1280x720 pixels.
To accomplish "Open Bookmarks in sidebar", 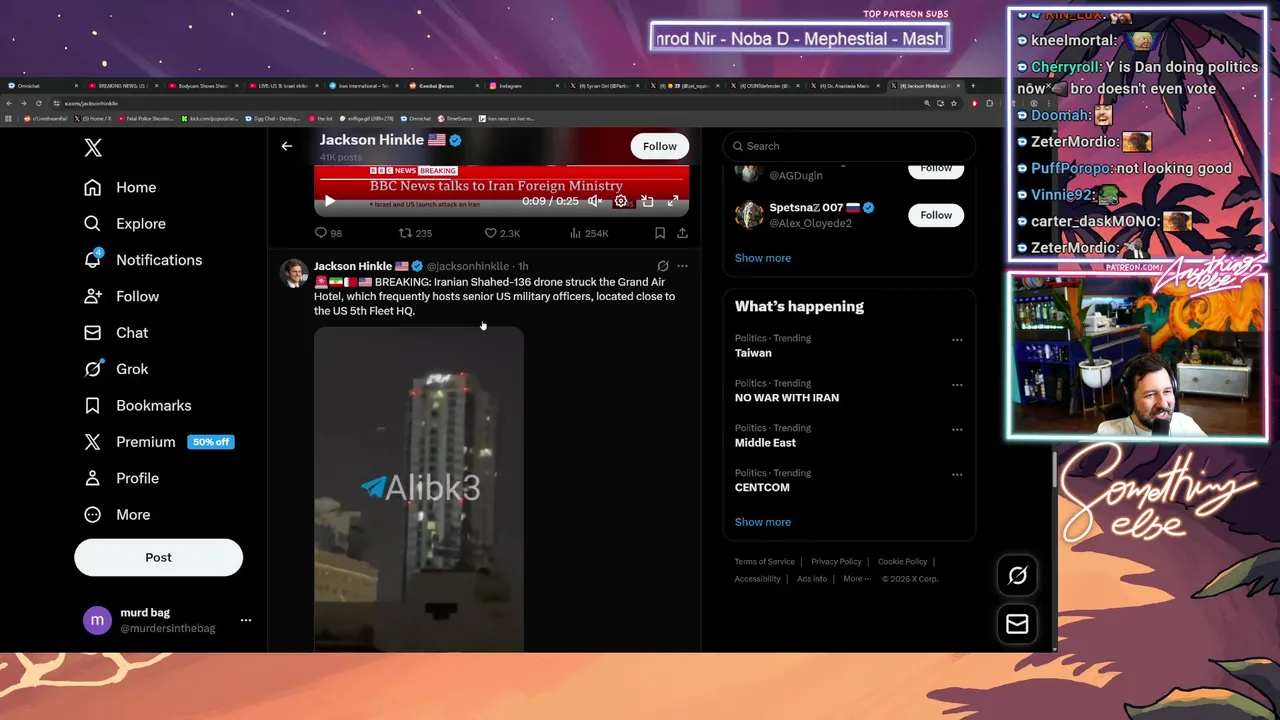I will [x=137, y=405].
